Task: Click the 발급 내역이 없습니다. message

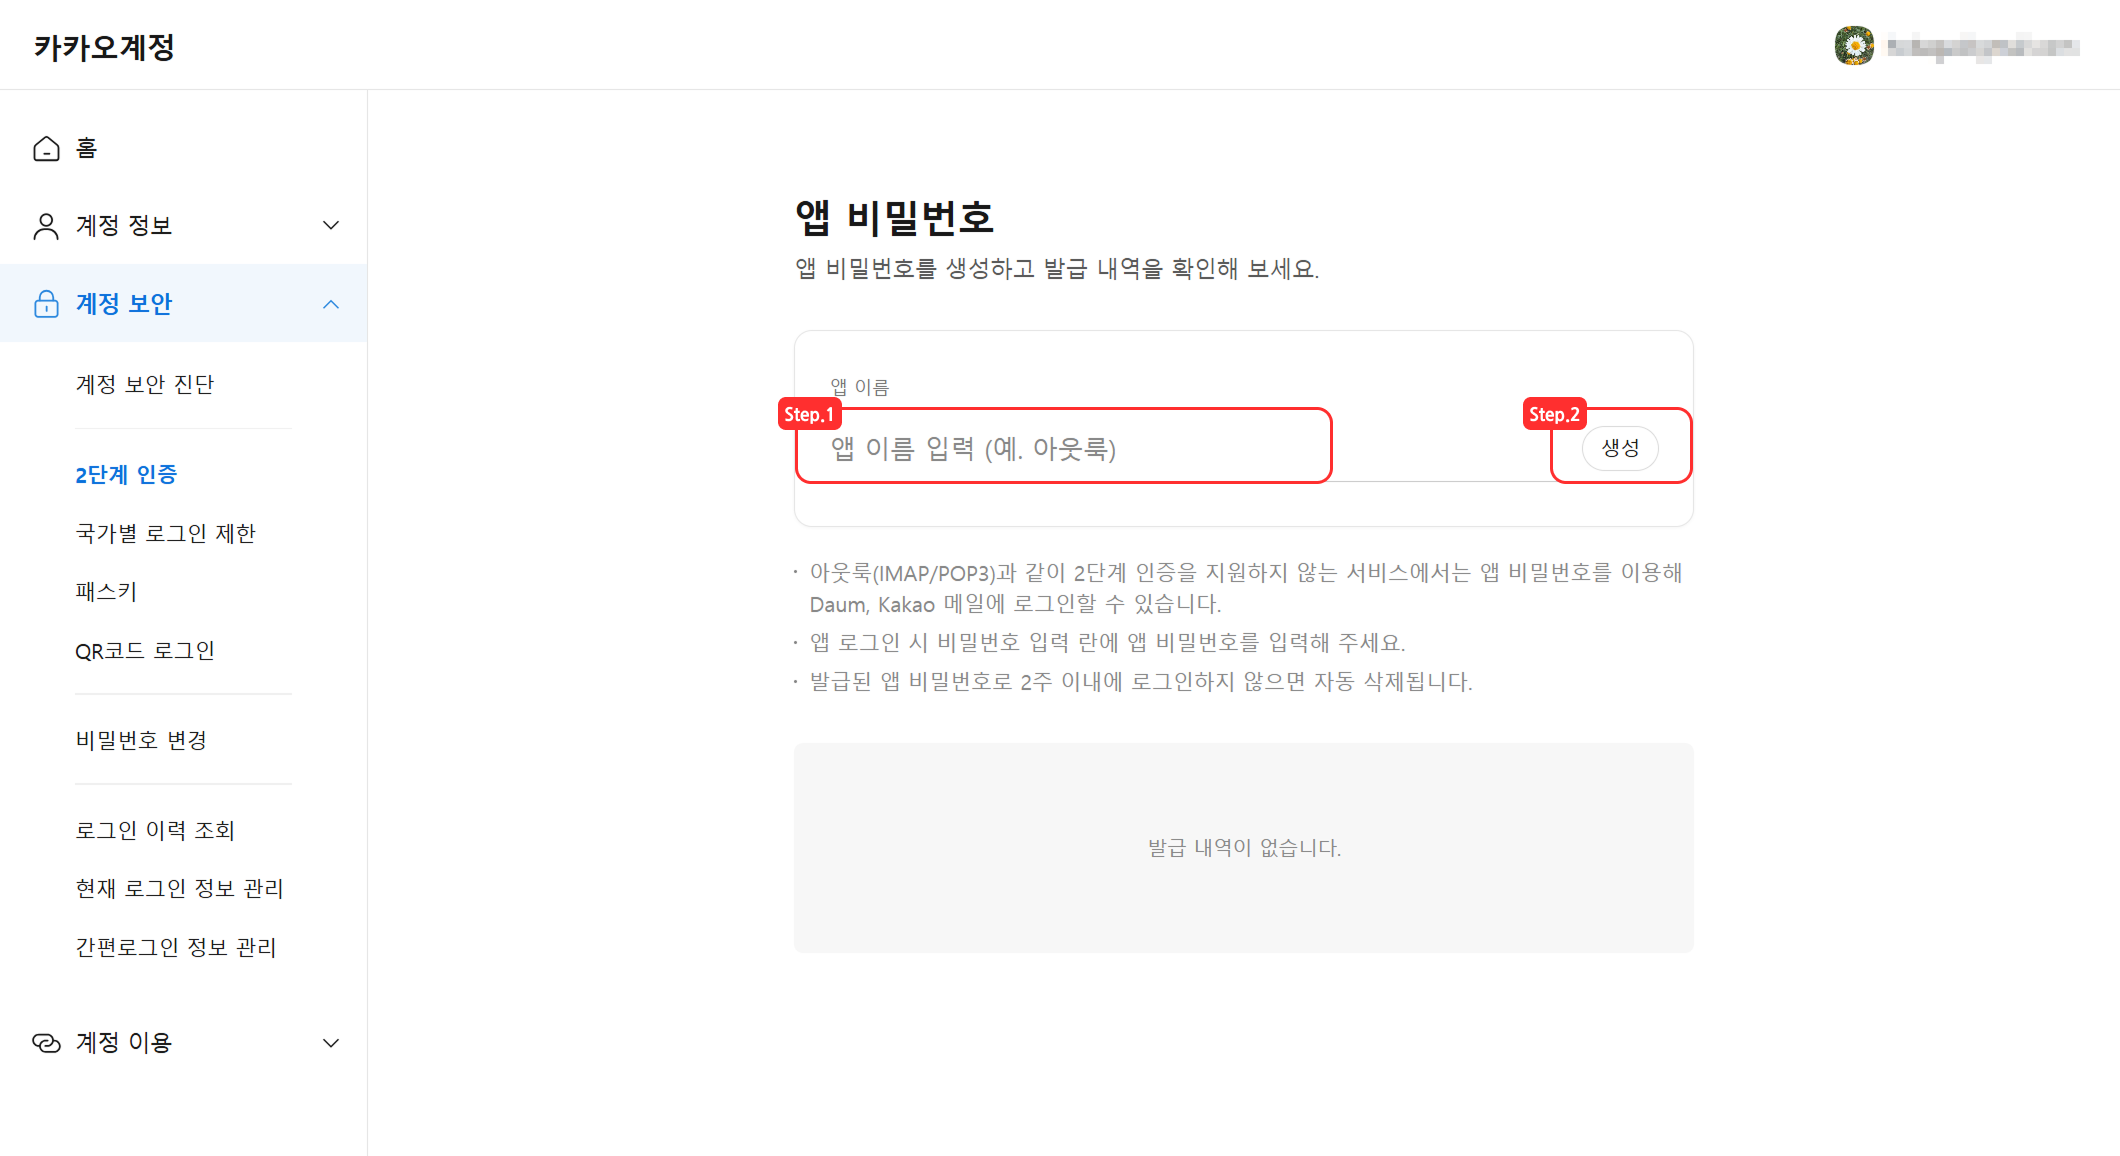Action: tap(1244, 848)
